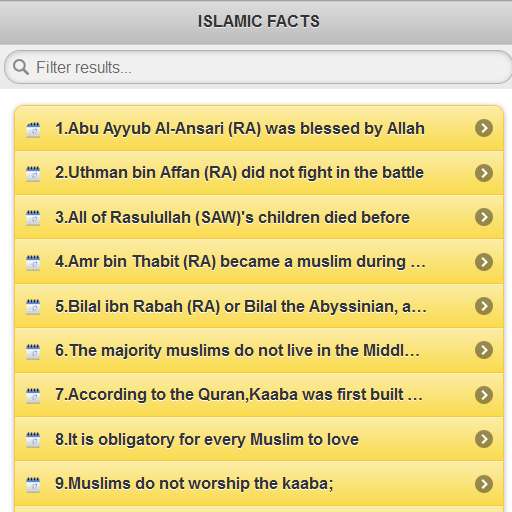
Task: Click the calendar icon next to Rasulullah's children fact
Action: point(33,218)
